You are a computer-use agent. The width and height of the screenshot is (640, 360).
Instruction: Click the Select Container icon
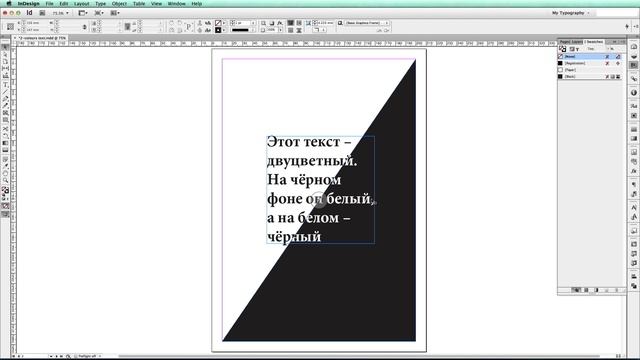click(x=200, y=23)
